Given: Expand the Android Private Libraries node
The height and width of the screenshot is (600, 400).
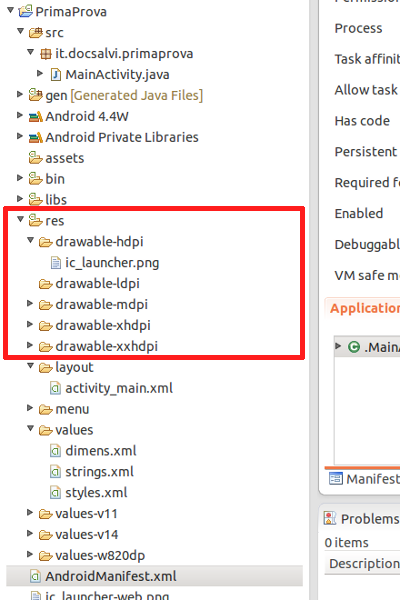Looking at the screenshot, I should (20, 136).
